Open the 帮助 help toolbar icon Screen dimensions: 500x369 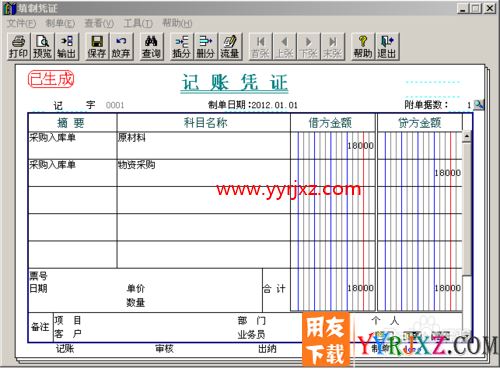[x=363, y=46]
